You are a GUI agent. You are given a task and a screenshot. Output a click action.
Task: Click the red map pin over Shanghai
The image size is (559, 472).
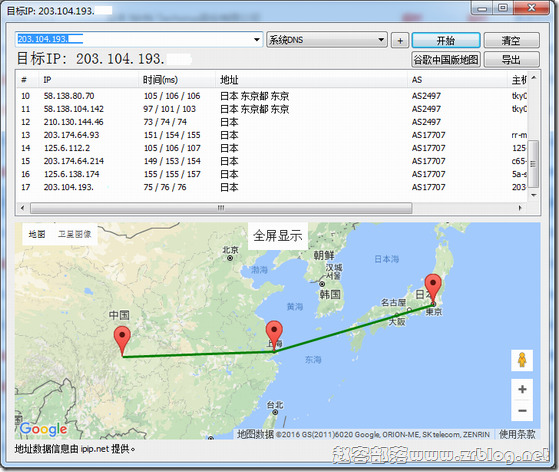point(274,335)
